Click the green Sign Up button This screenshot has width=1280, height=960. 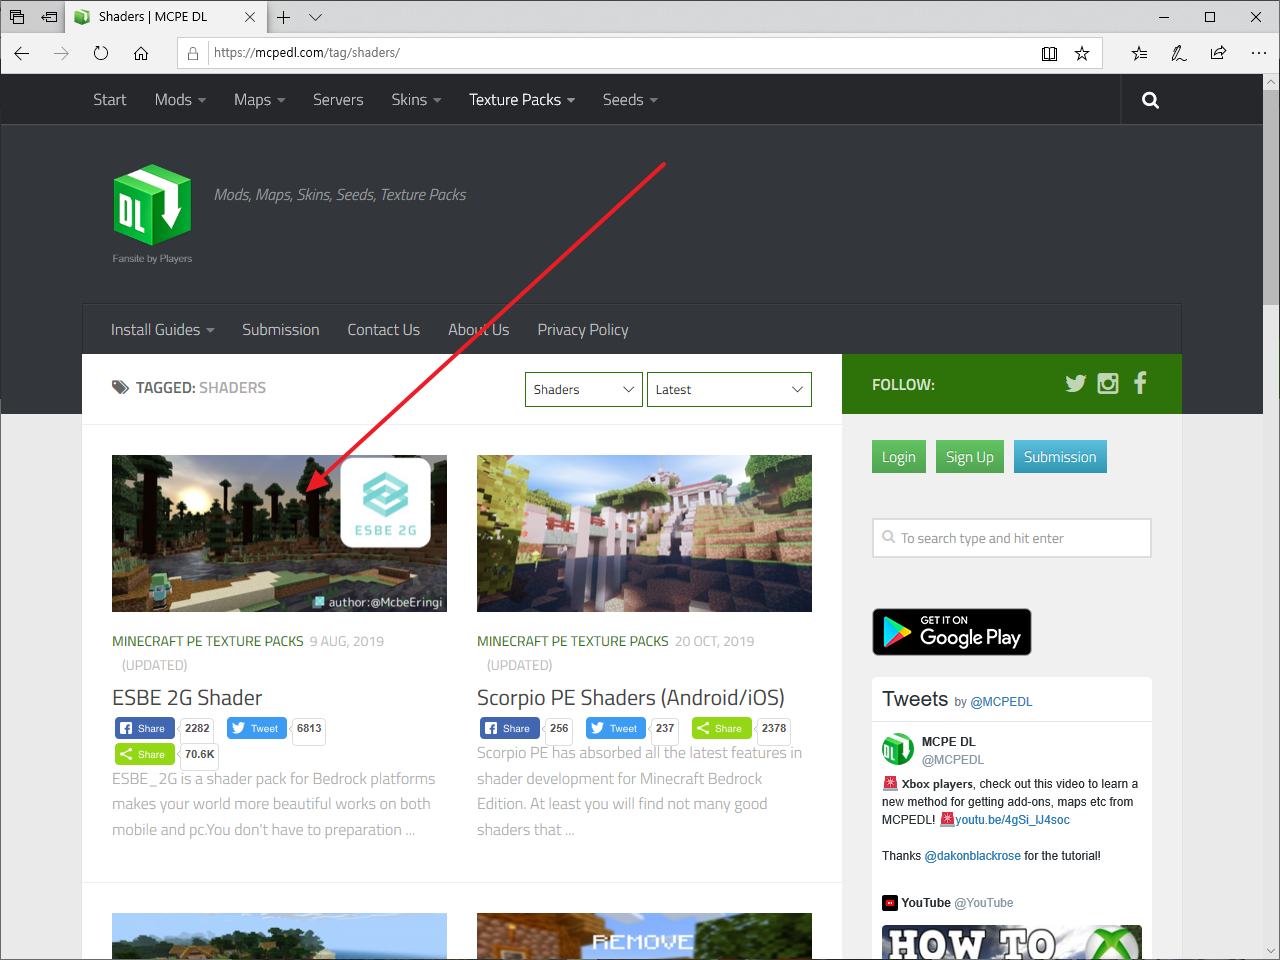pyautogui.click(x=970, y=457)
